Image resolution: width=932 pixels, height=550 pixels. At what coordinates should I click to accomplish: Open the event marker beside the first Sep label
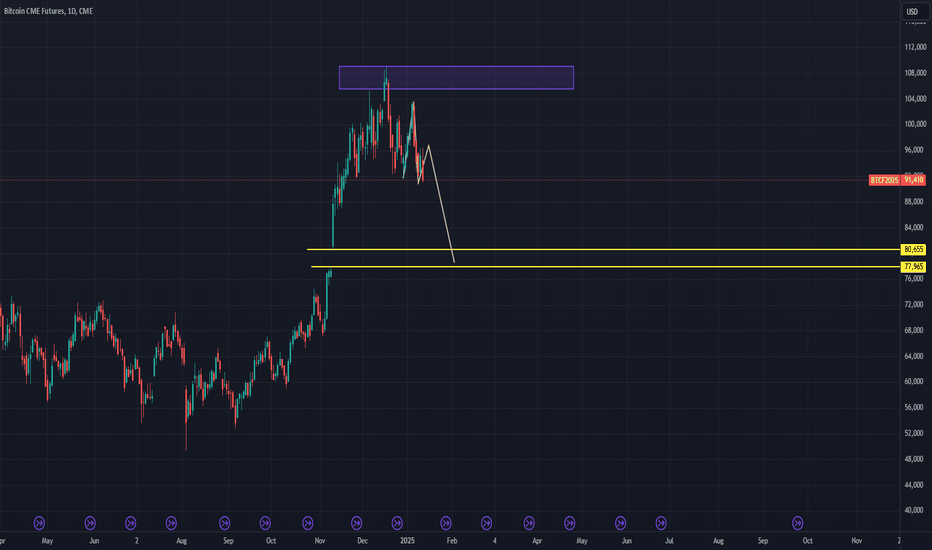coord(225,523)
